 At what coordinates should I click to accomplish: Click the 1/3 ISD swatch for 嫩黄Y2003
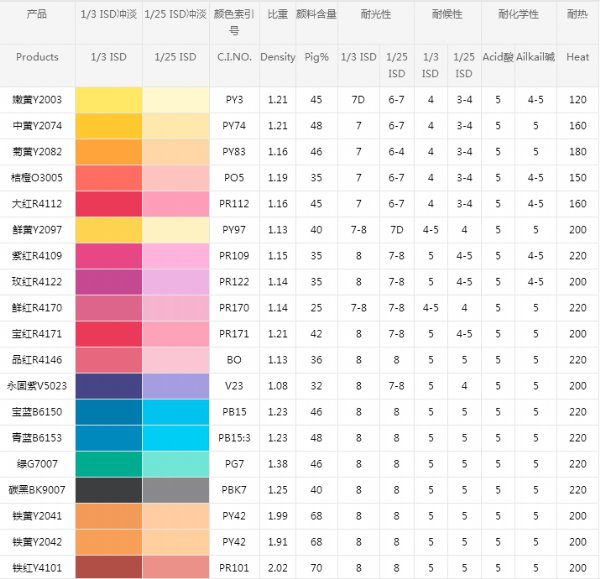coord(108,100)
